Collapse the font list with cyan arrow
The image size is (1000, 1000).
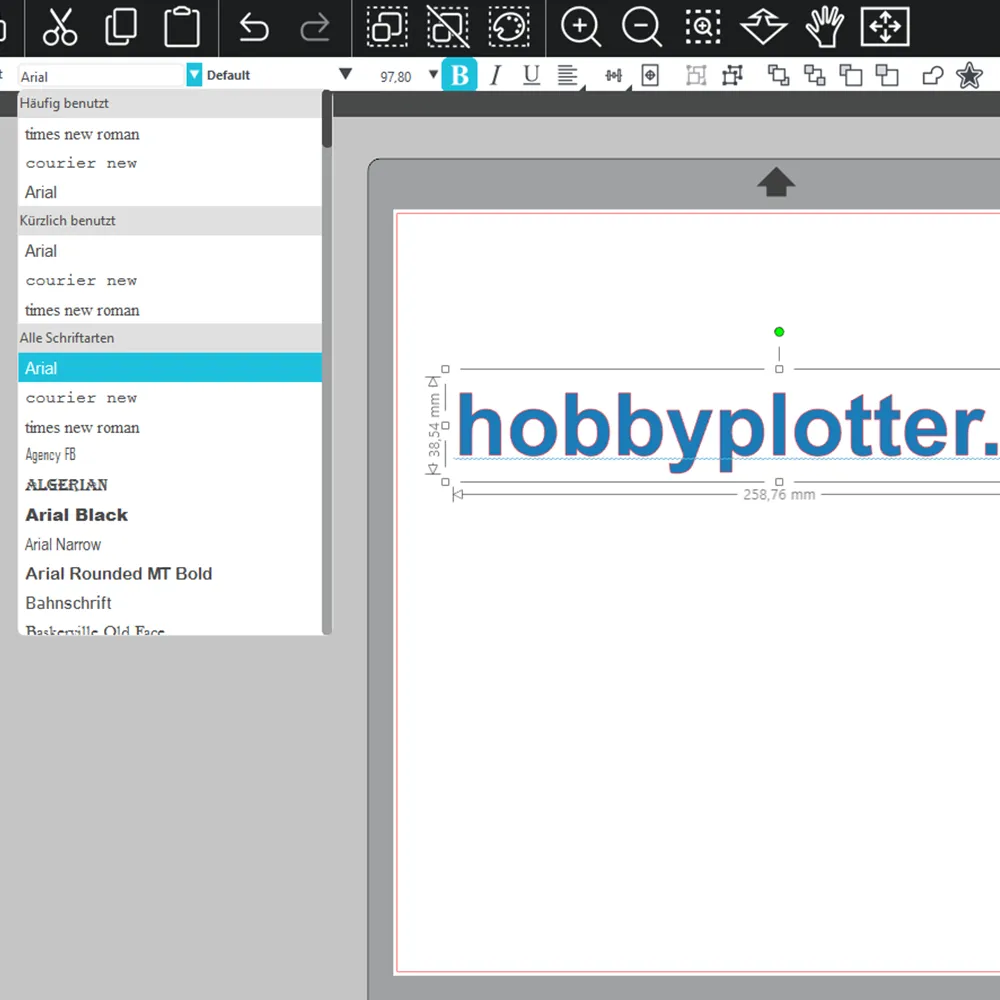point(195,75)
